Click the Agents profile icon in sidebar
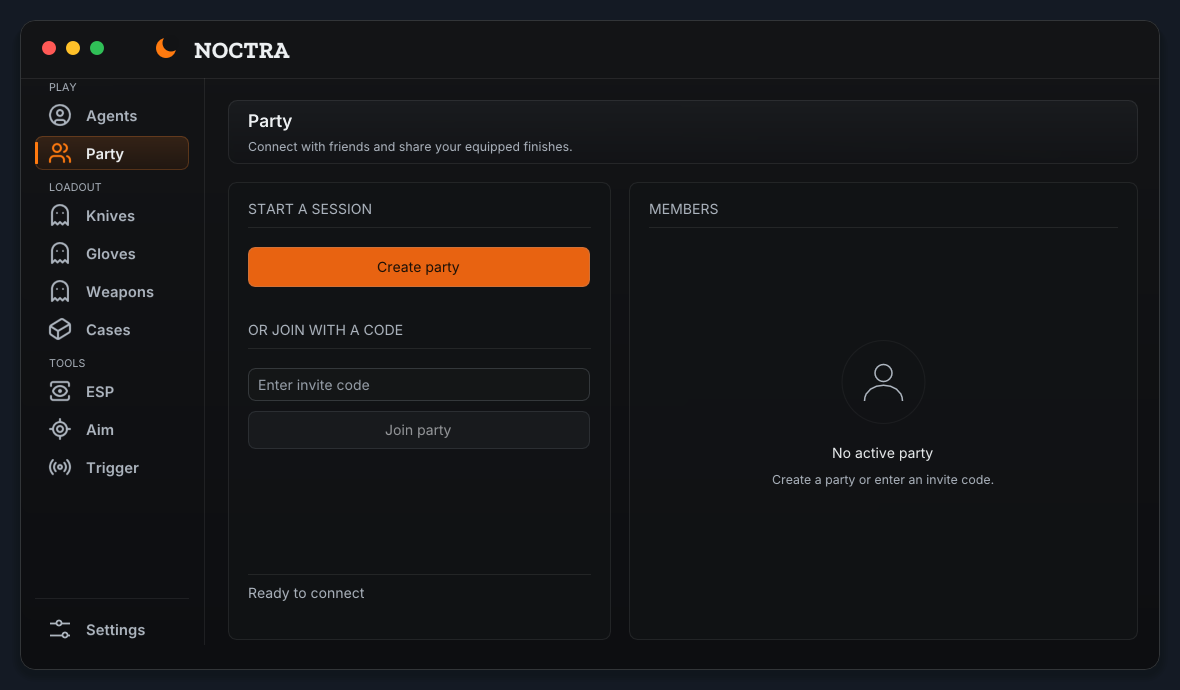 coord(60,115)
